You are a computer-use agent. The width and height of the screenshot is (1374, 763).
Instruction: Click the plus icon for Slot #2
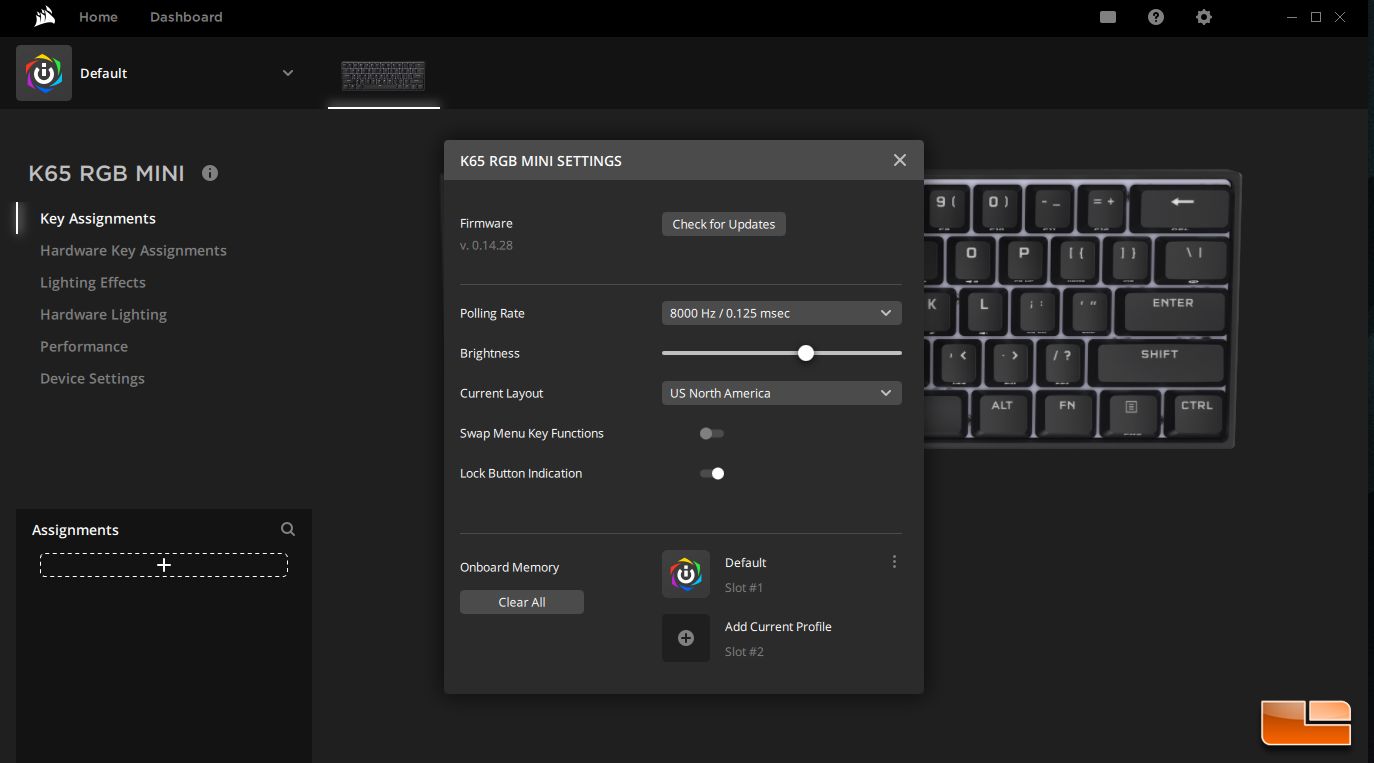coord(686,638)
